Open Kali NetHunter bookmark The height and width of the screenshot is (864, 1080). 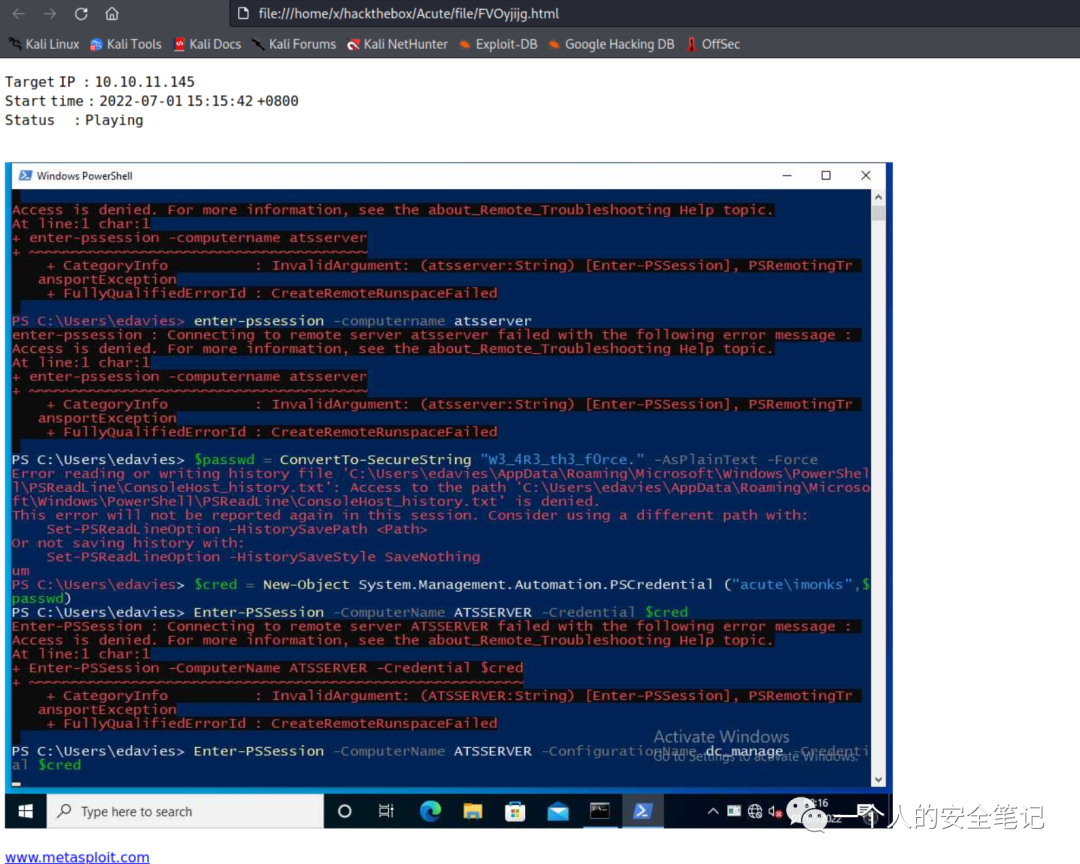pos(397,44)
